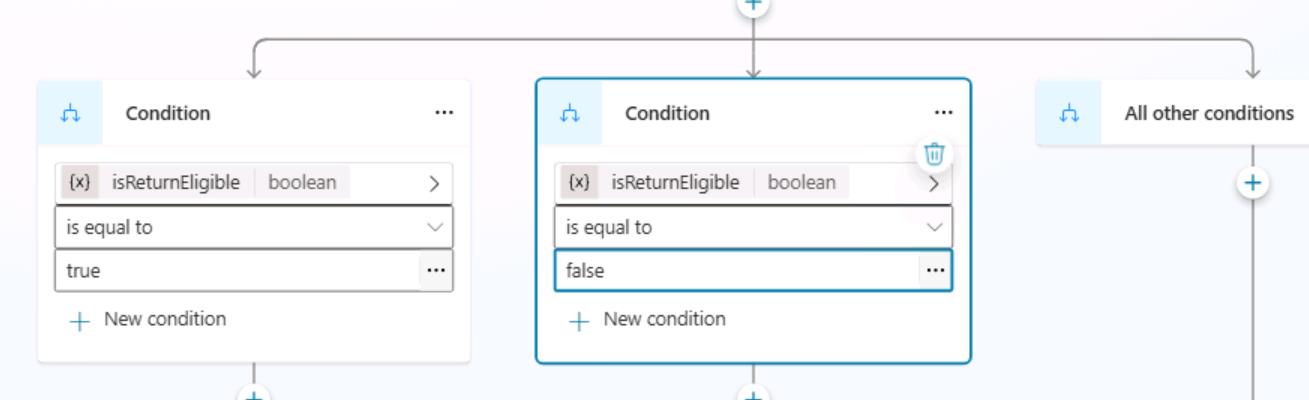The image size is (1309, 400).
Task: Expand isReturnEligible variable chevron in second condition
Action: tap(934, 184)
